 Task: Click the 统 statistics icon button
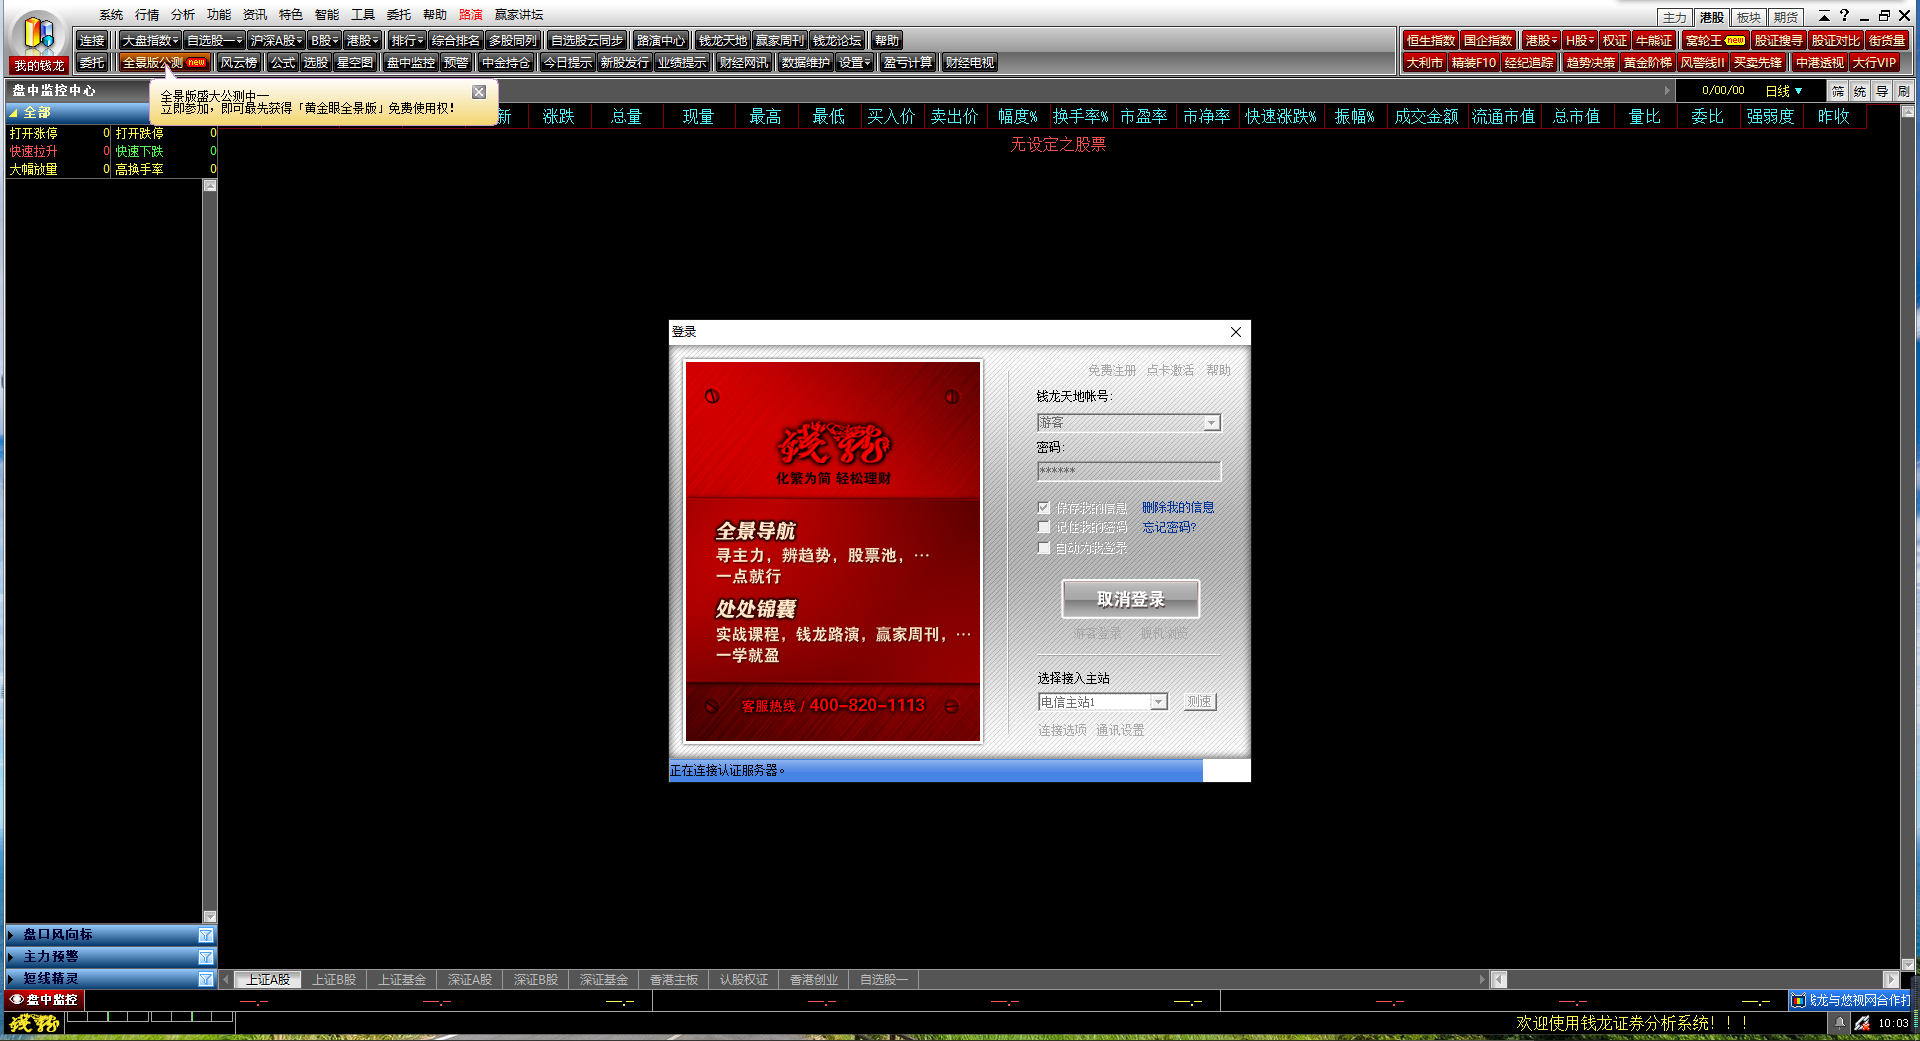click(1860, 91)
